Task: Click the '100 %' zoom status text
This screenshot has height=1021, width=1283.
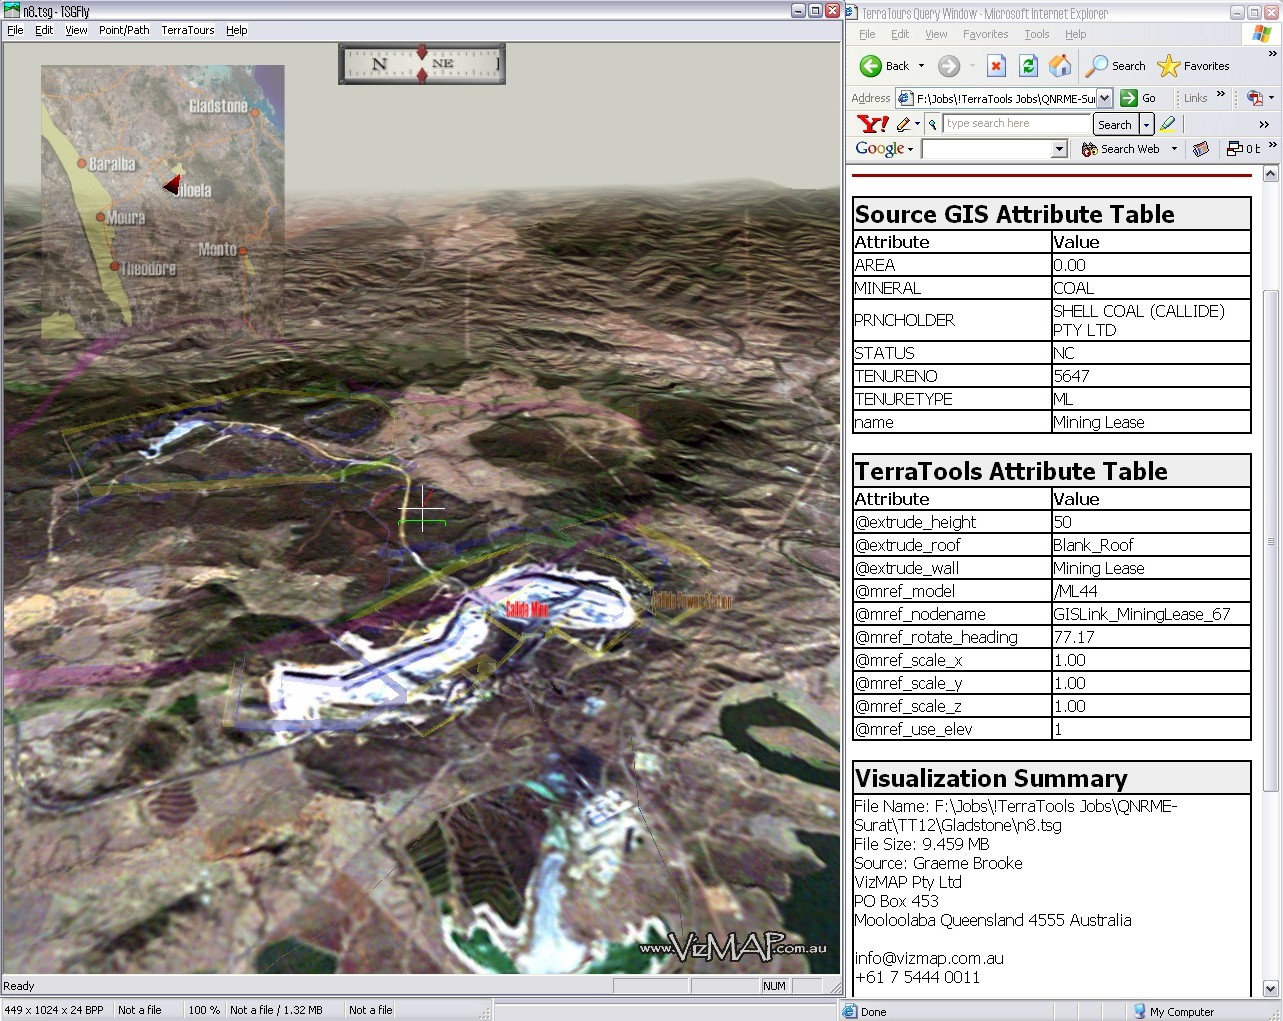Action: (204, 1010)
